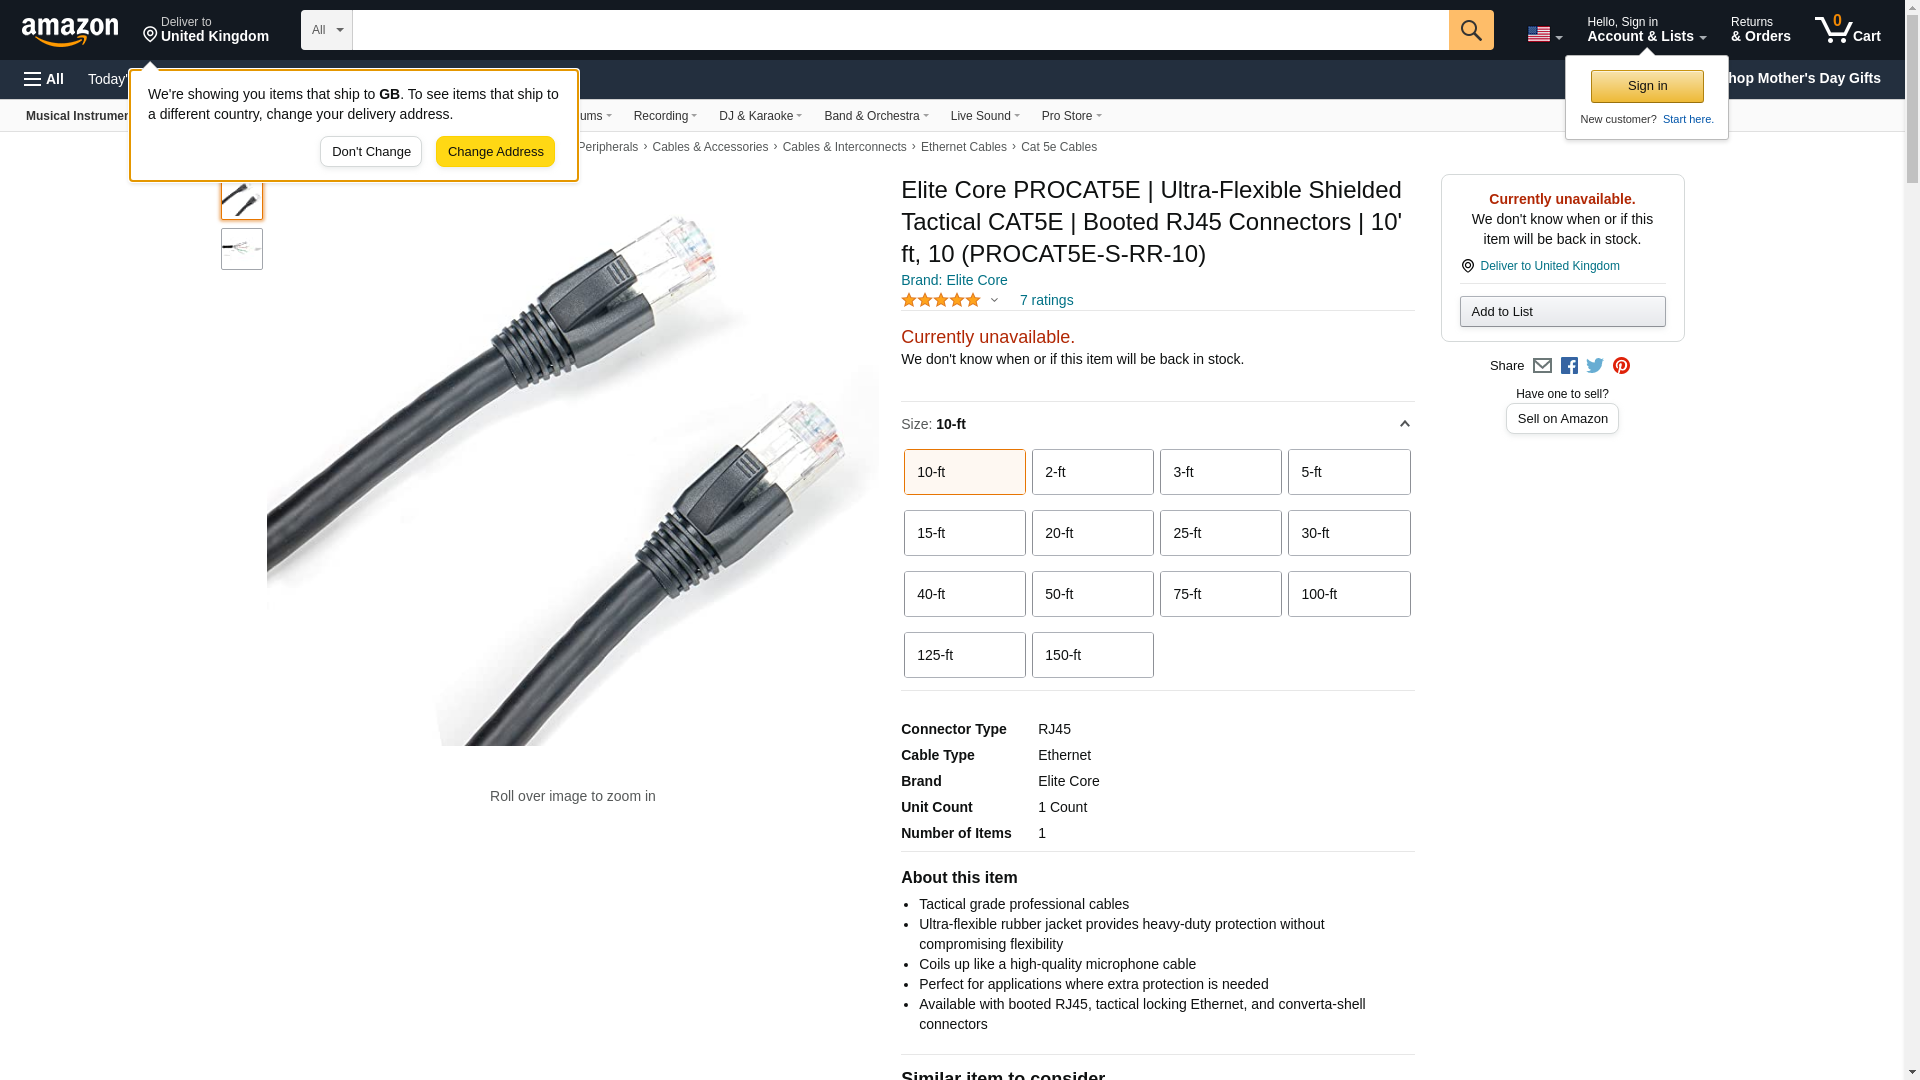Image resolution: width=1920 pixels, height=1080 pixels.
Task: Open the Live Sound menu
Action: [984, 116]
